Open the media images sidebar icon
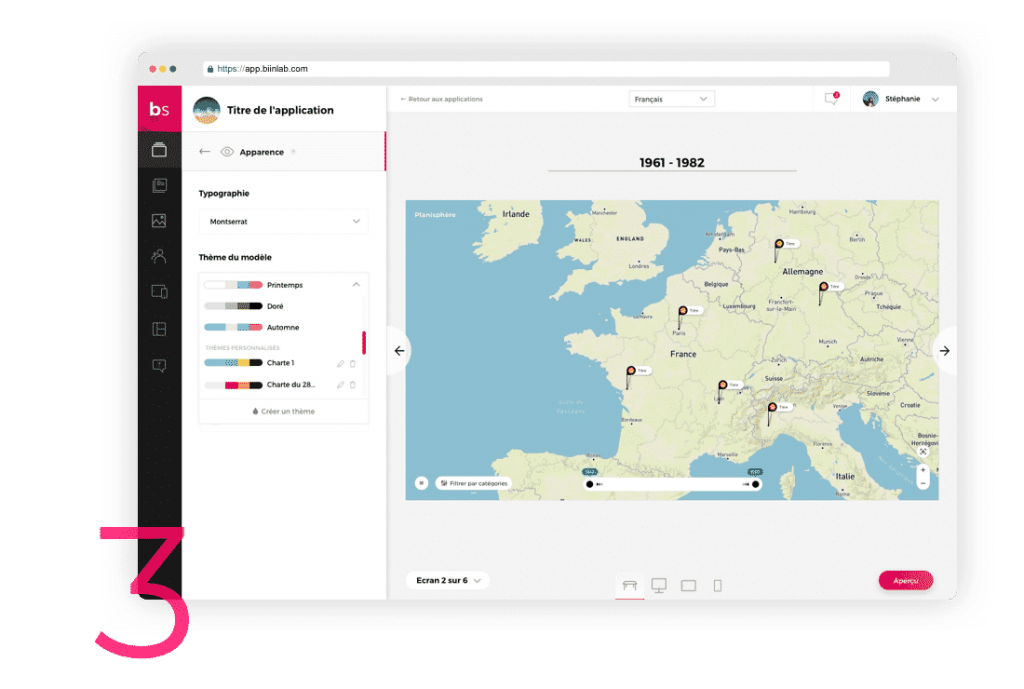Screen dimensions: 1024x689 click(x=159, y=221)
